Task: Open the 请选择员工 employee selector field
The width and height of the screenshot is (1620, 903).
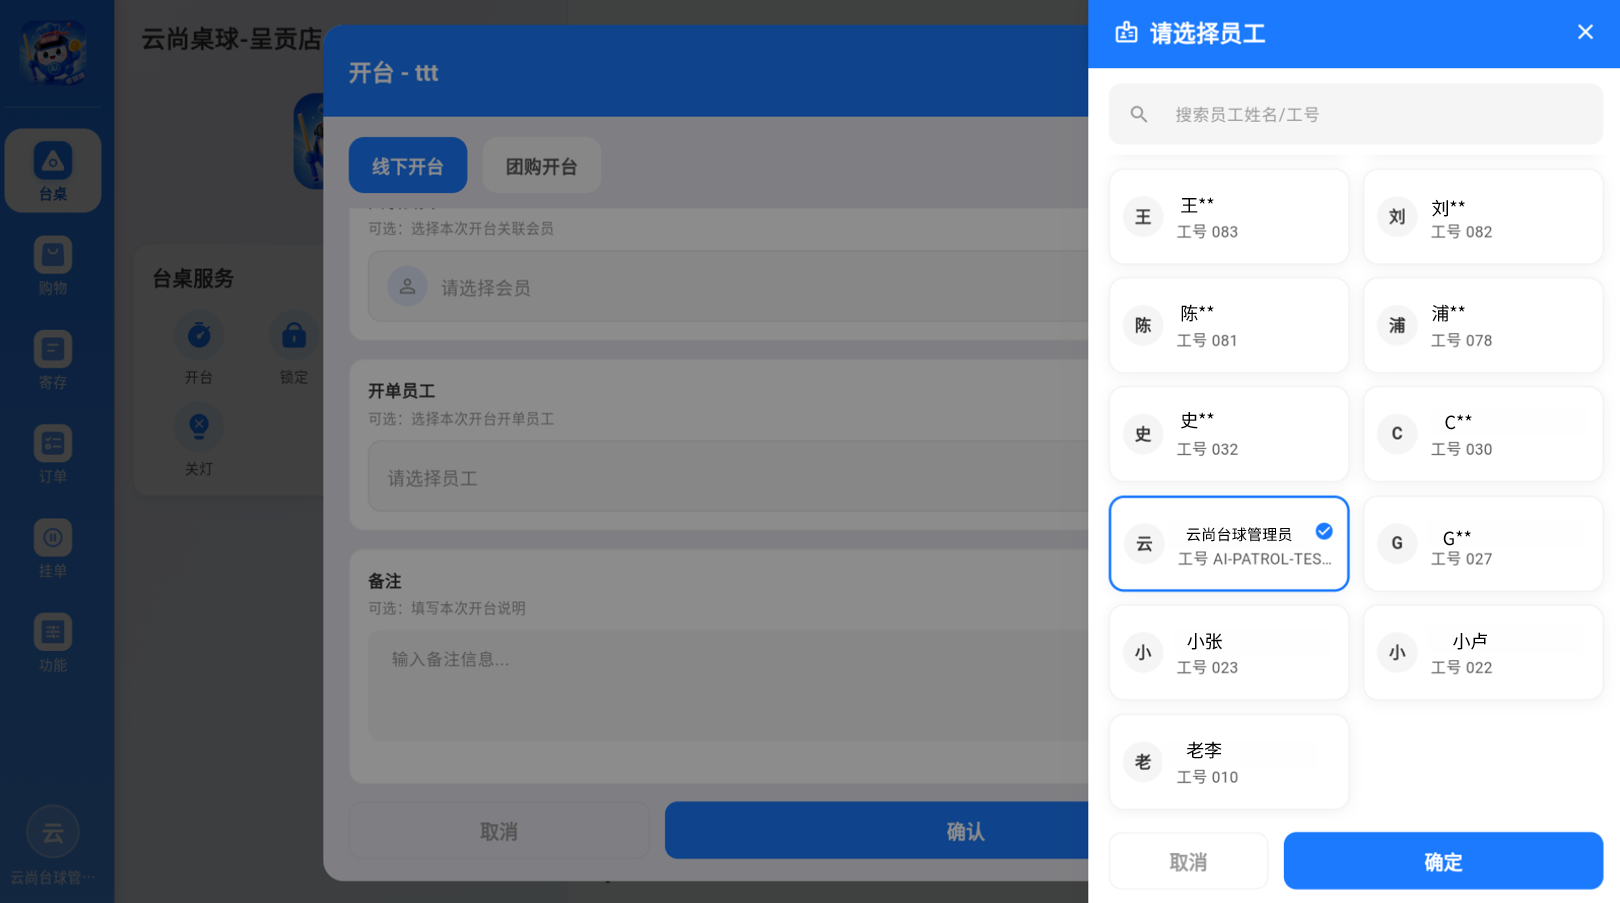Action: click(728, 477)
